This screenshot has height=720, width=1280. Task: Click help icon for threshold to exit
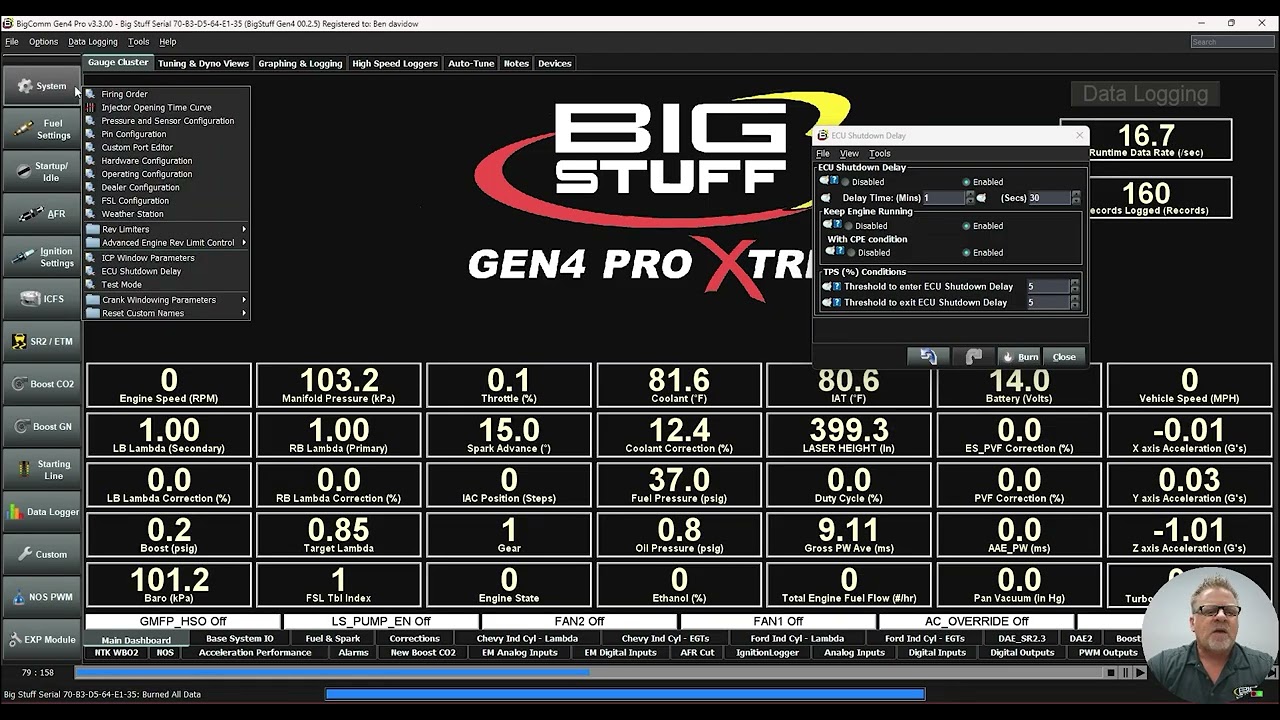coord(836,302)
